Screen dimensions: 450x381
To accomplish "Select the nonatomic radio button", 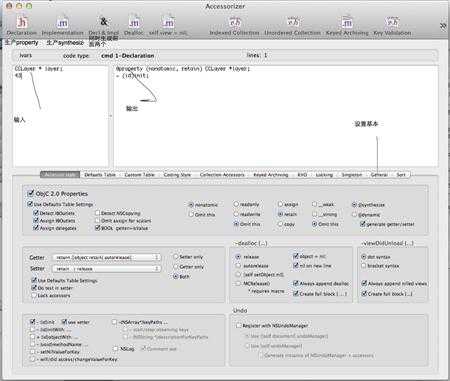I will pyautogui.click(x=191, y=205).
